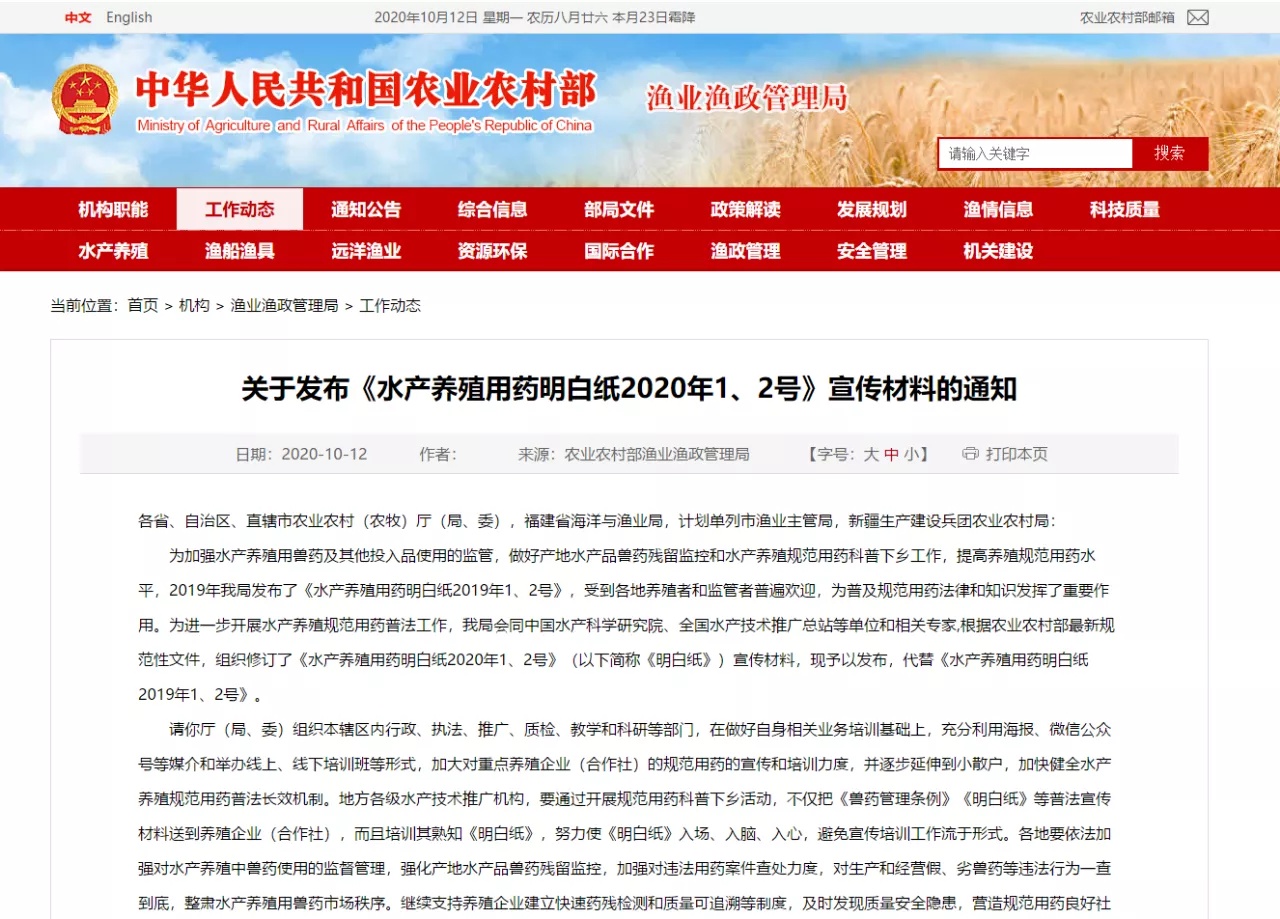This screenshot has height=919, width=1280.
Task: Click source text 农业农村部渔业渔政管理局
Action: pyautogui.click(x=657, y=454)
